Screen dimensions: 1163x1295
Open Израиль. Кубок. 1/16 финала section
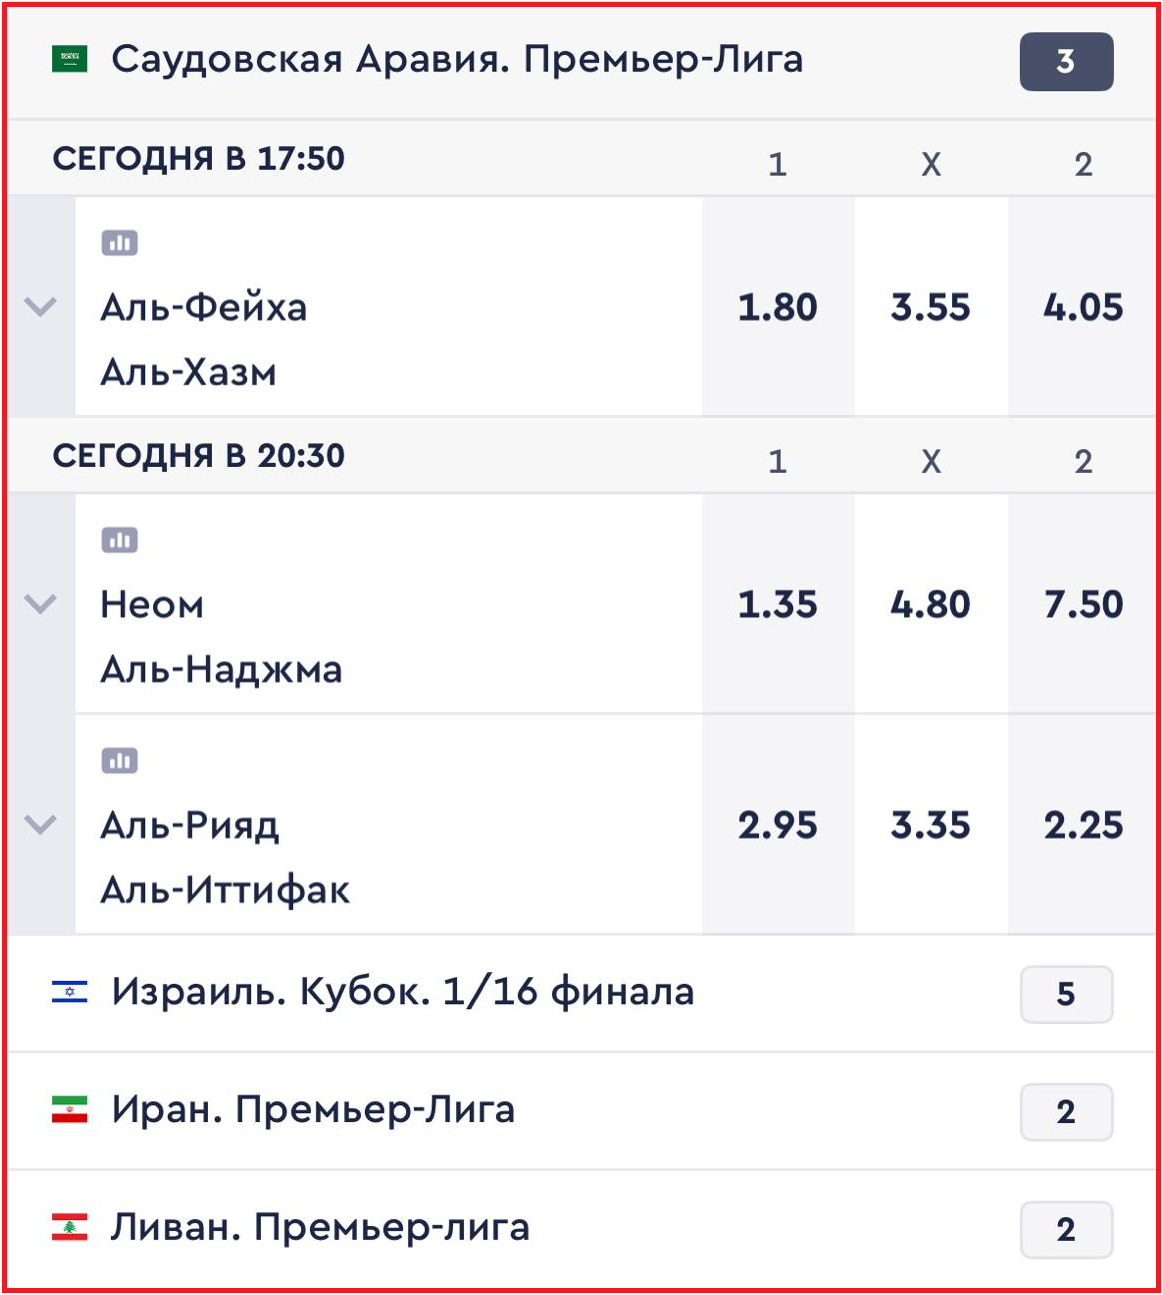(402, 992)
